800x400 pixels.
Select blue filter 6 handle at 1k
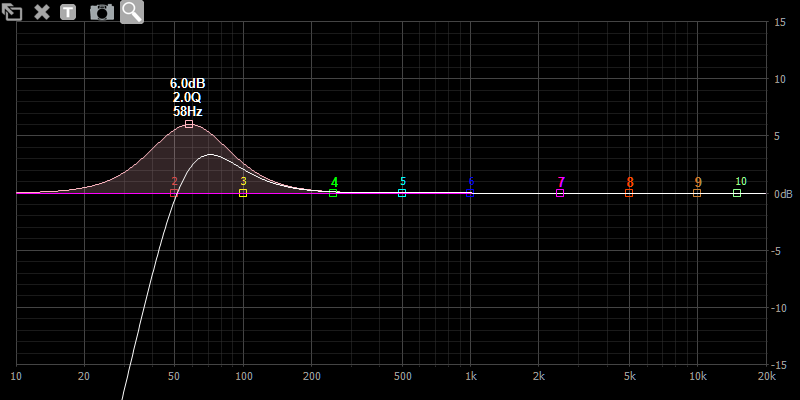point(470,193)
